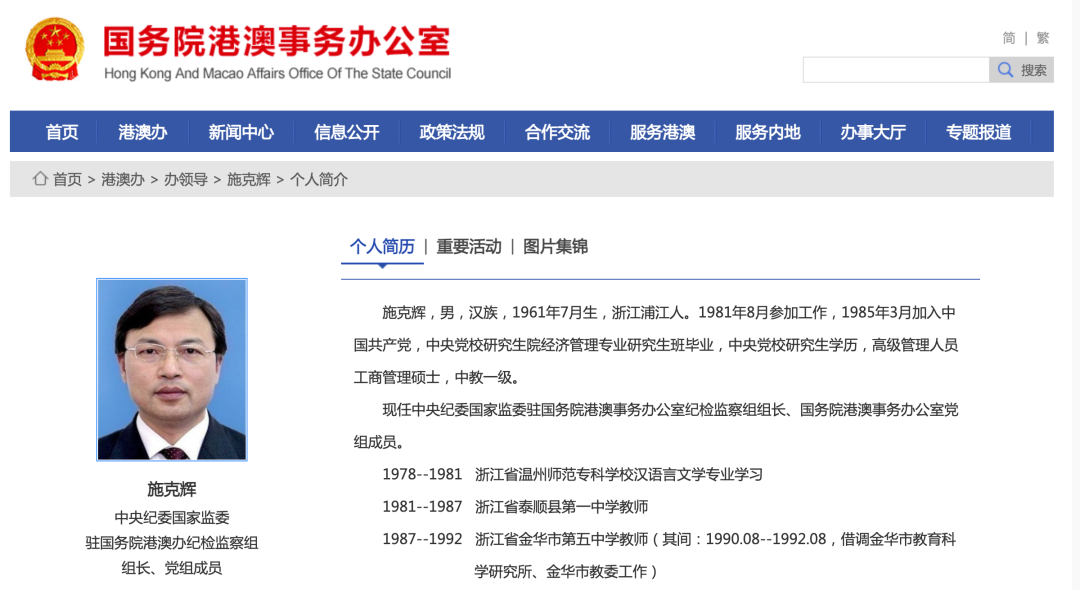This screenshot has width=1080, height=590.
Task: Switch to traditional Chinese 繁
Action: pos(1043,38)
